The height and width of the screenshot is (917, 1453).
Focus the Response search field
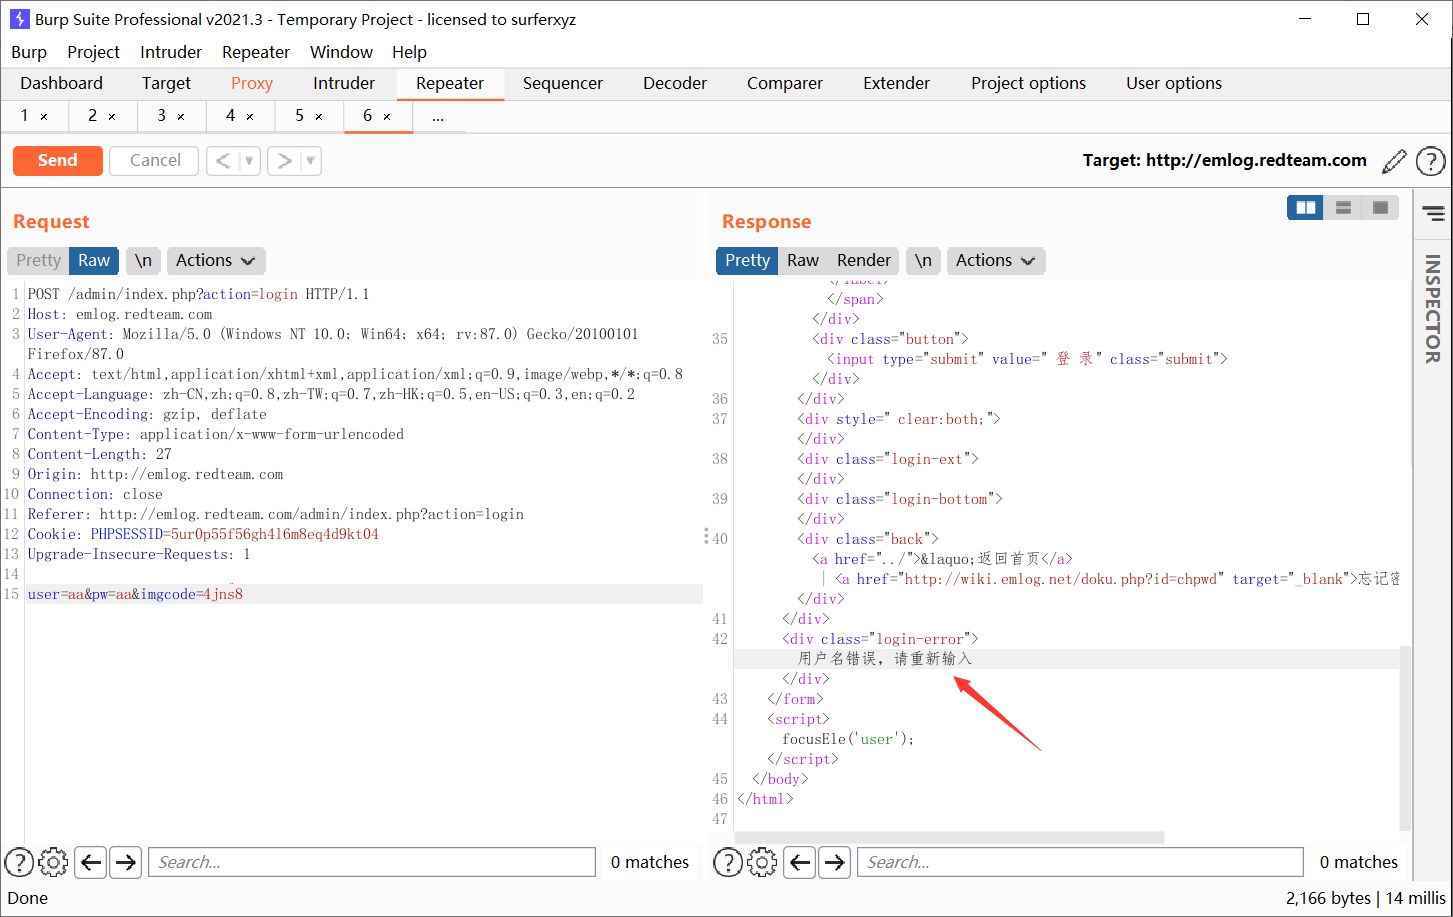[1081, 862]
